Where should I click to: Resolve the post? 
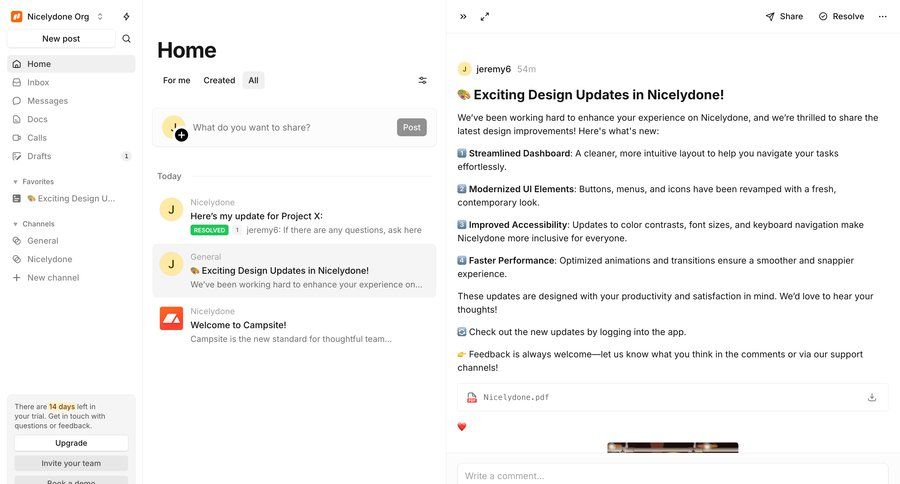pos(841,17)
